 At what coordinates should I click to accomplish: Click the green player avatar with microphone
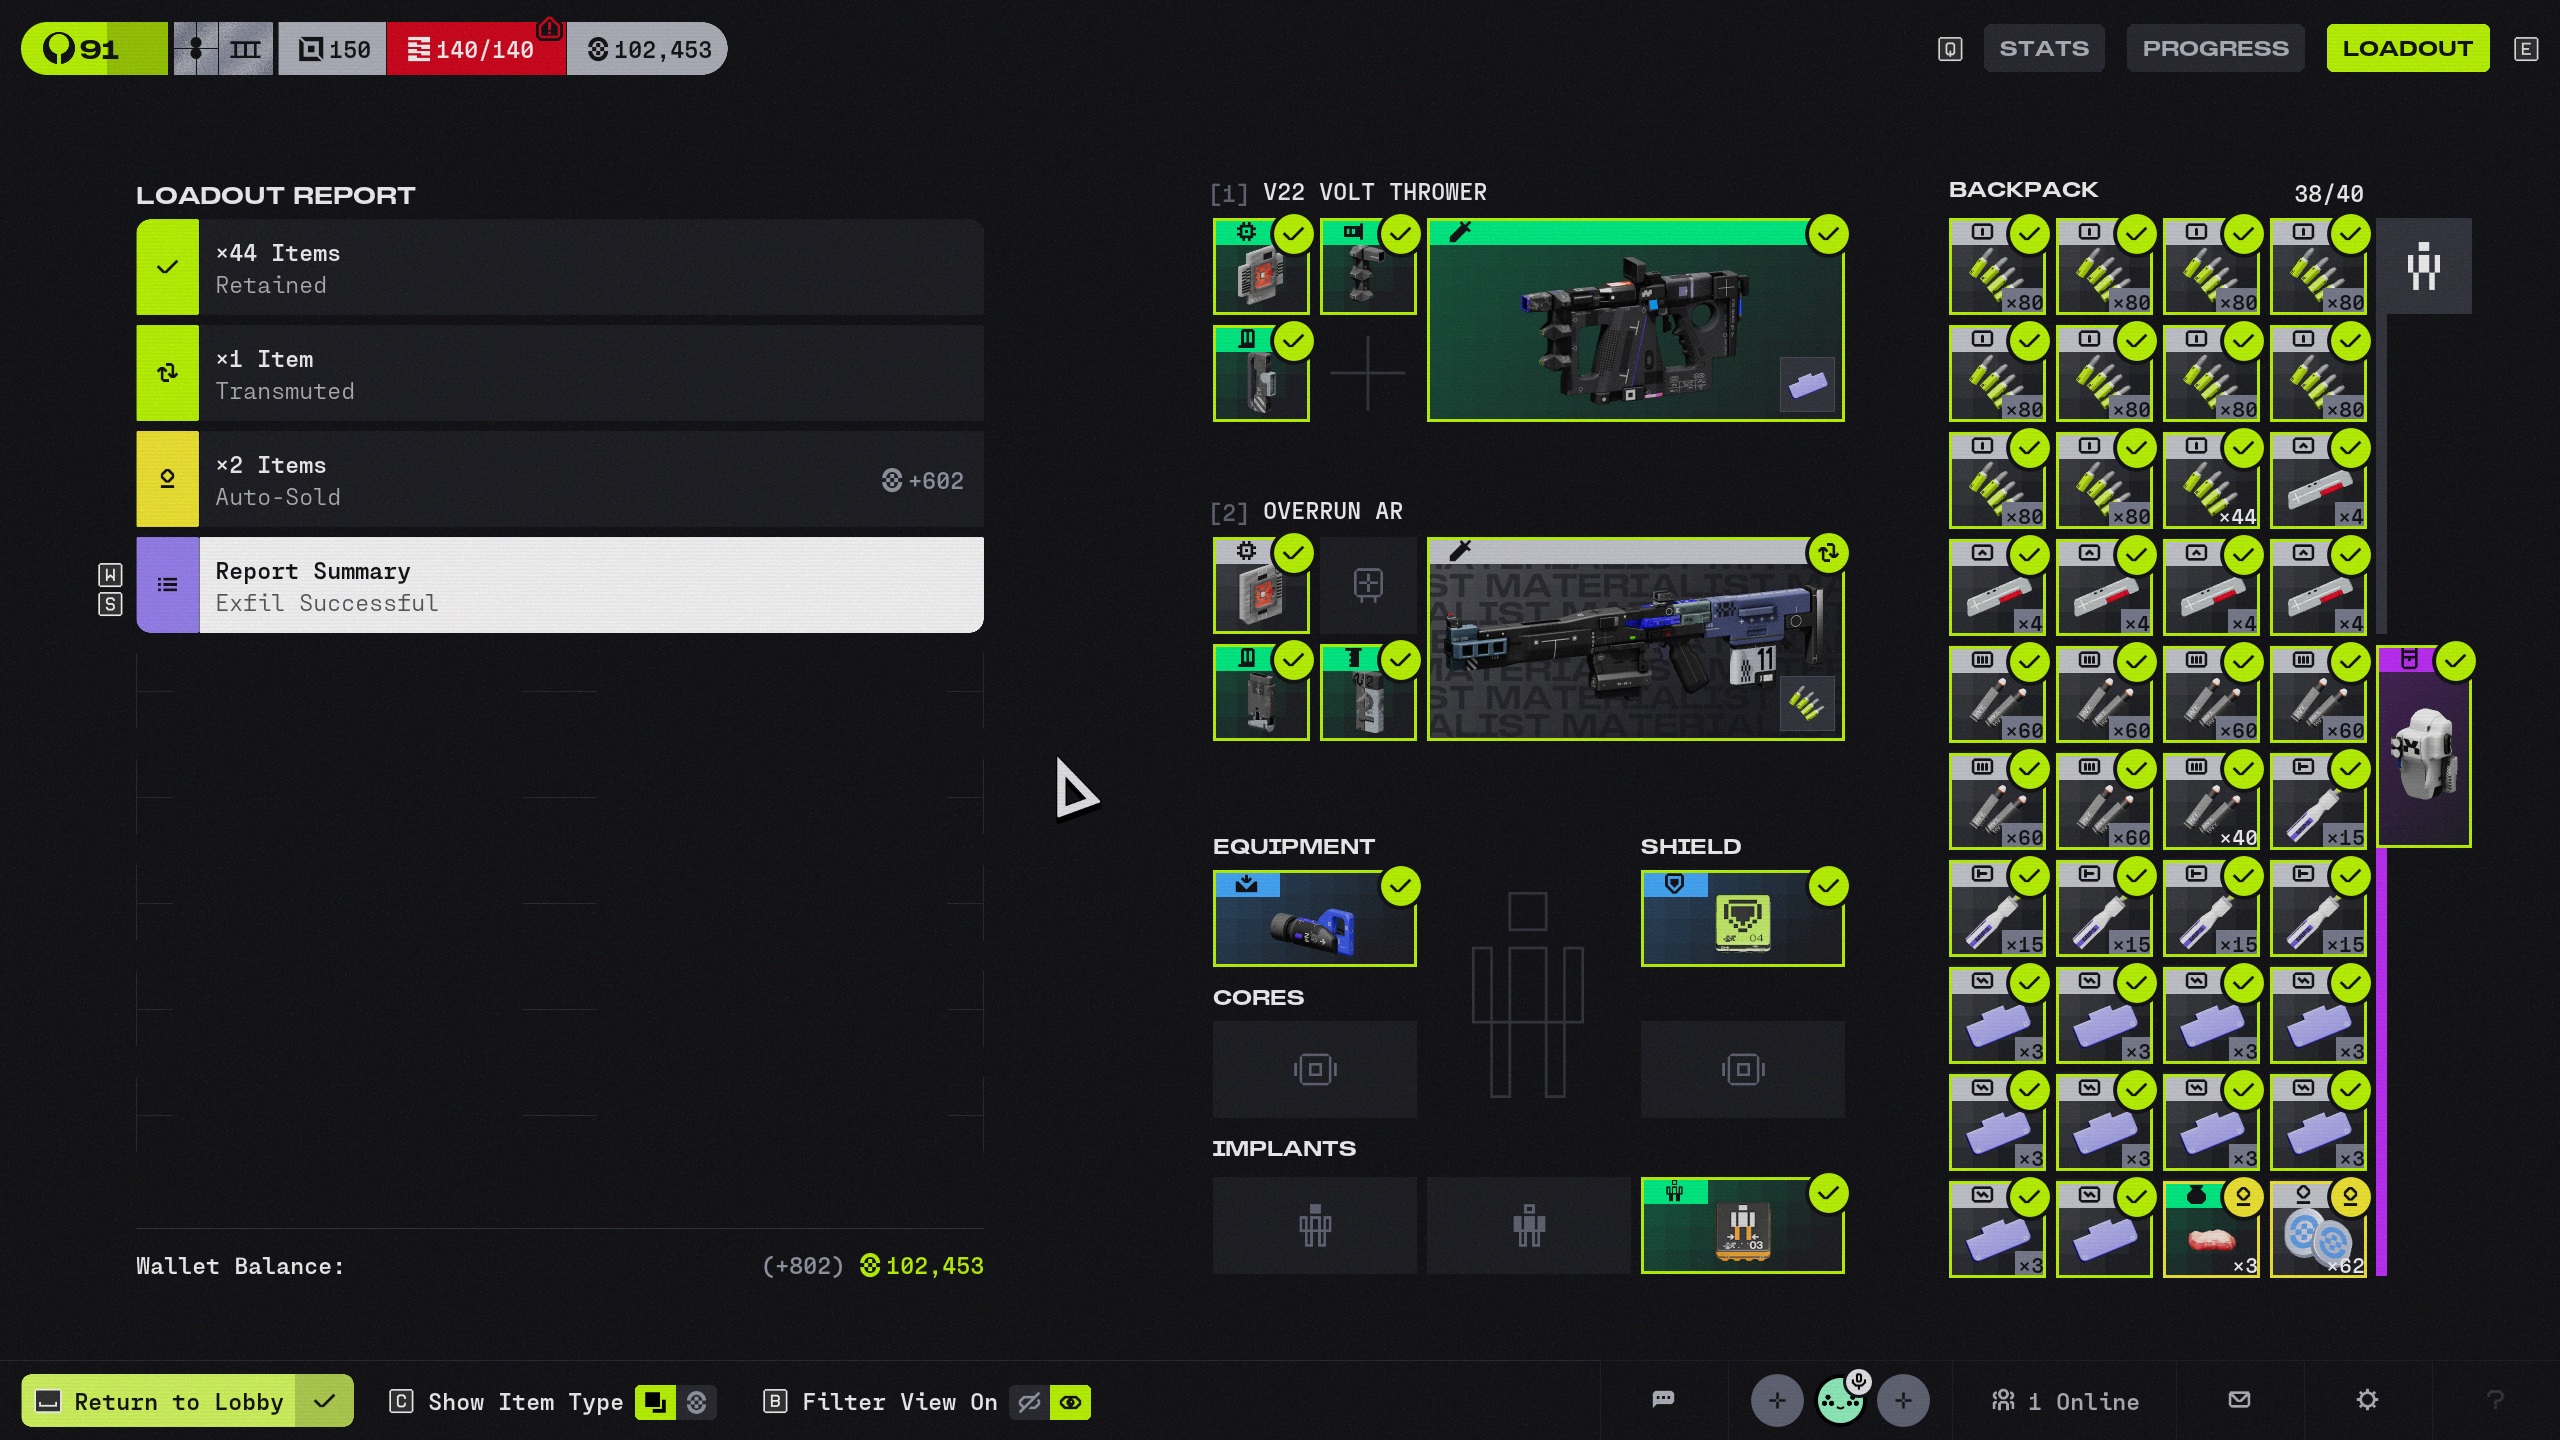pos(1839,1402)
